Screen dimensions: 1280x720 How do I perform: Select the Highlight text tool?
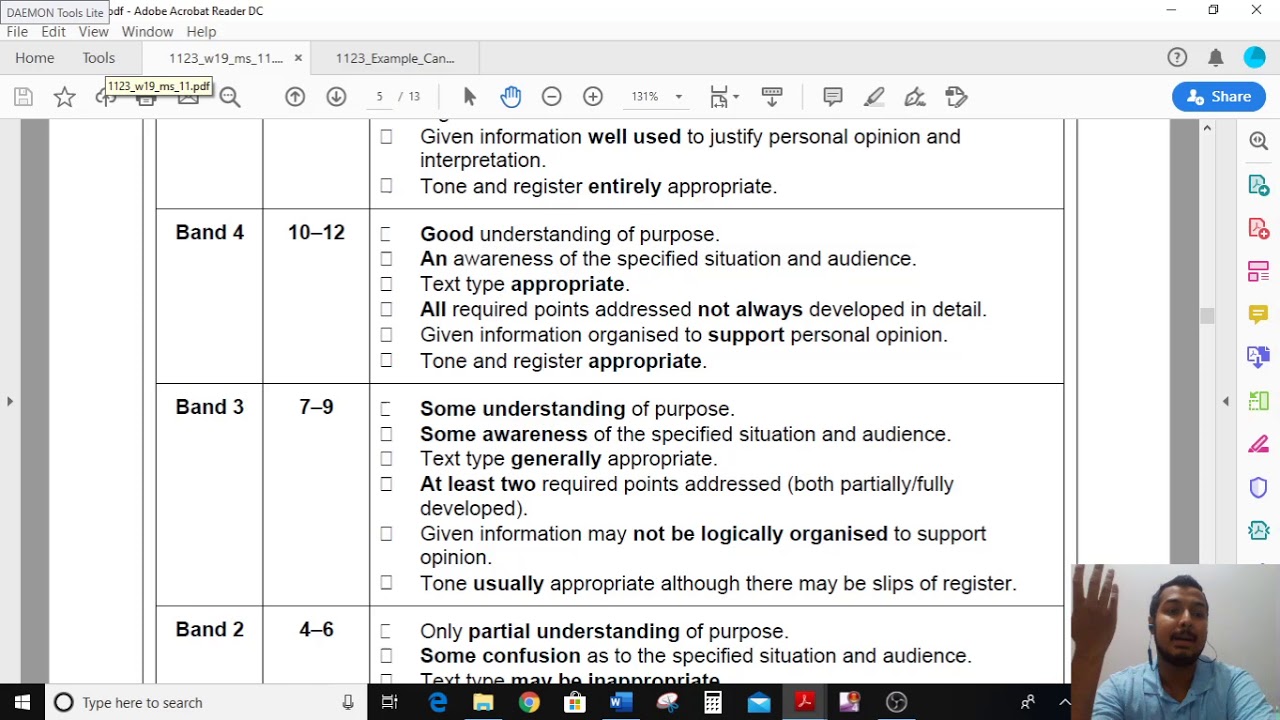(x=874, y=97)
